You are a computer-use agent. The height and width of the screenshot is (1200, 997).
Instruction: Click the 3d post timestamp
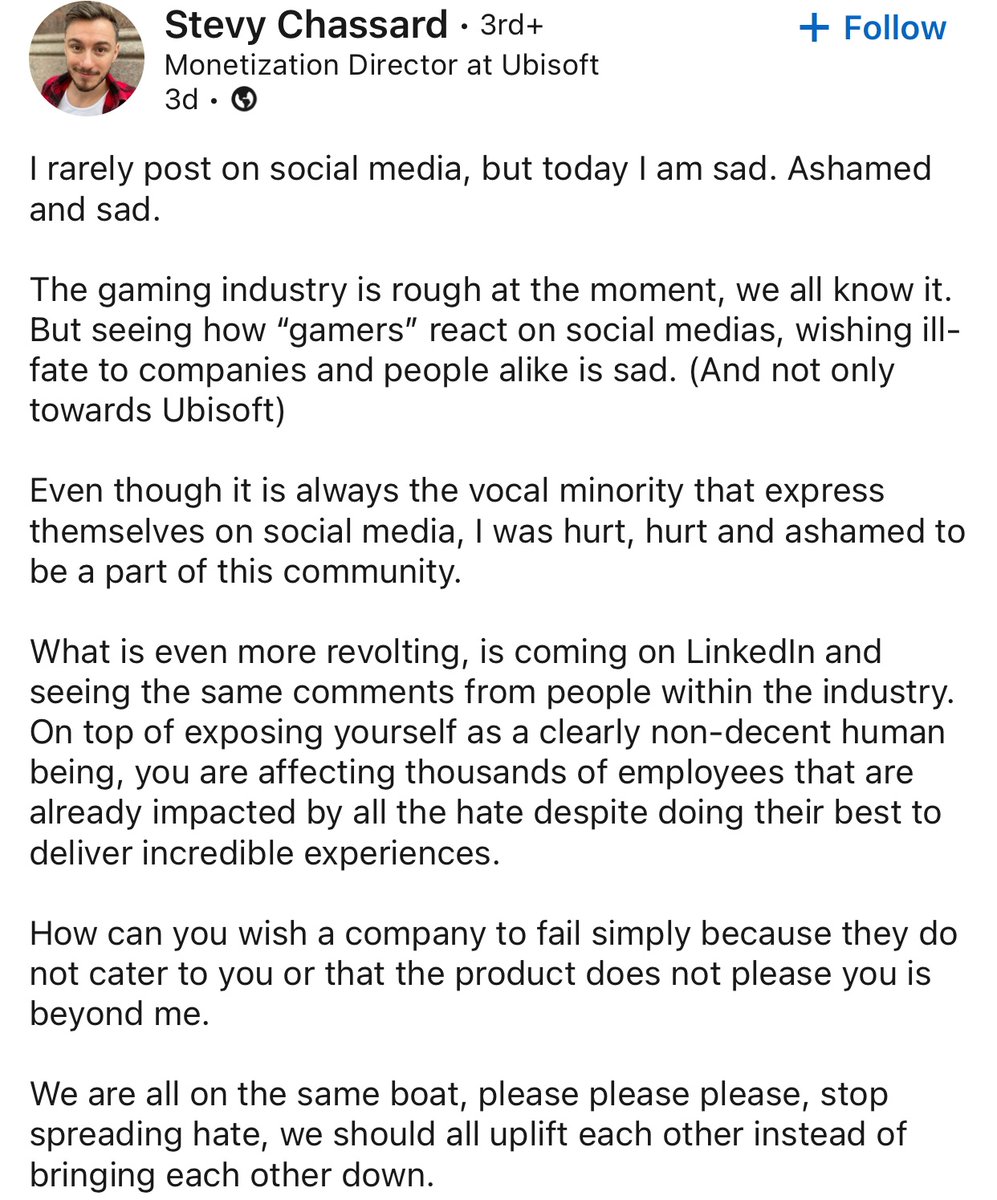click(x=180, y=98)
